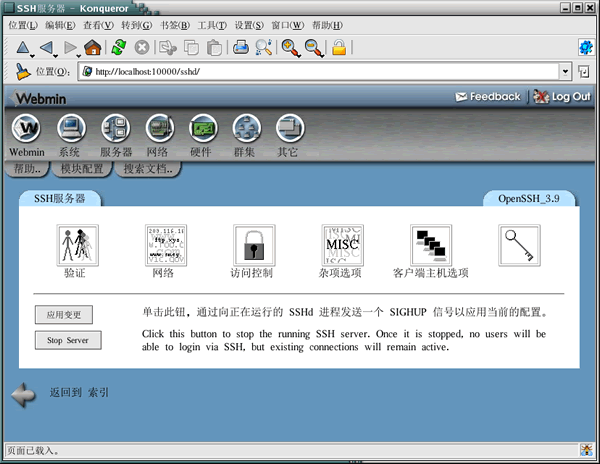The height and width of the screenshot is (464, 600).
Task: Click the 应用变更 apply changes button
Action: [x=64, y=315]
